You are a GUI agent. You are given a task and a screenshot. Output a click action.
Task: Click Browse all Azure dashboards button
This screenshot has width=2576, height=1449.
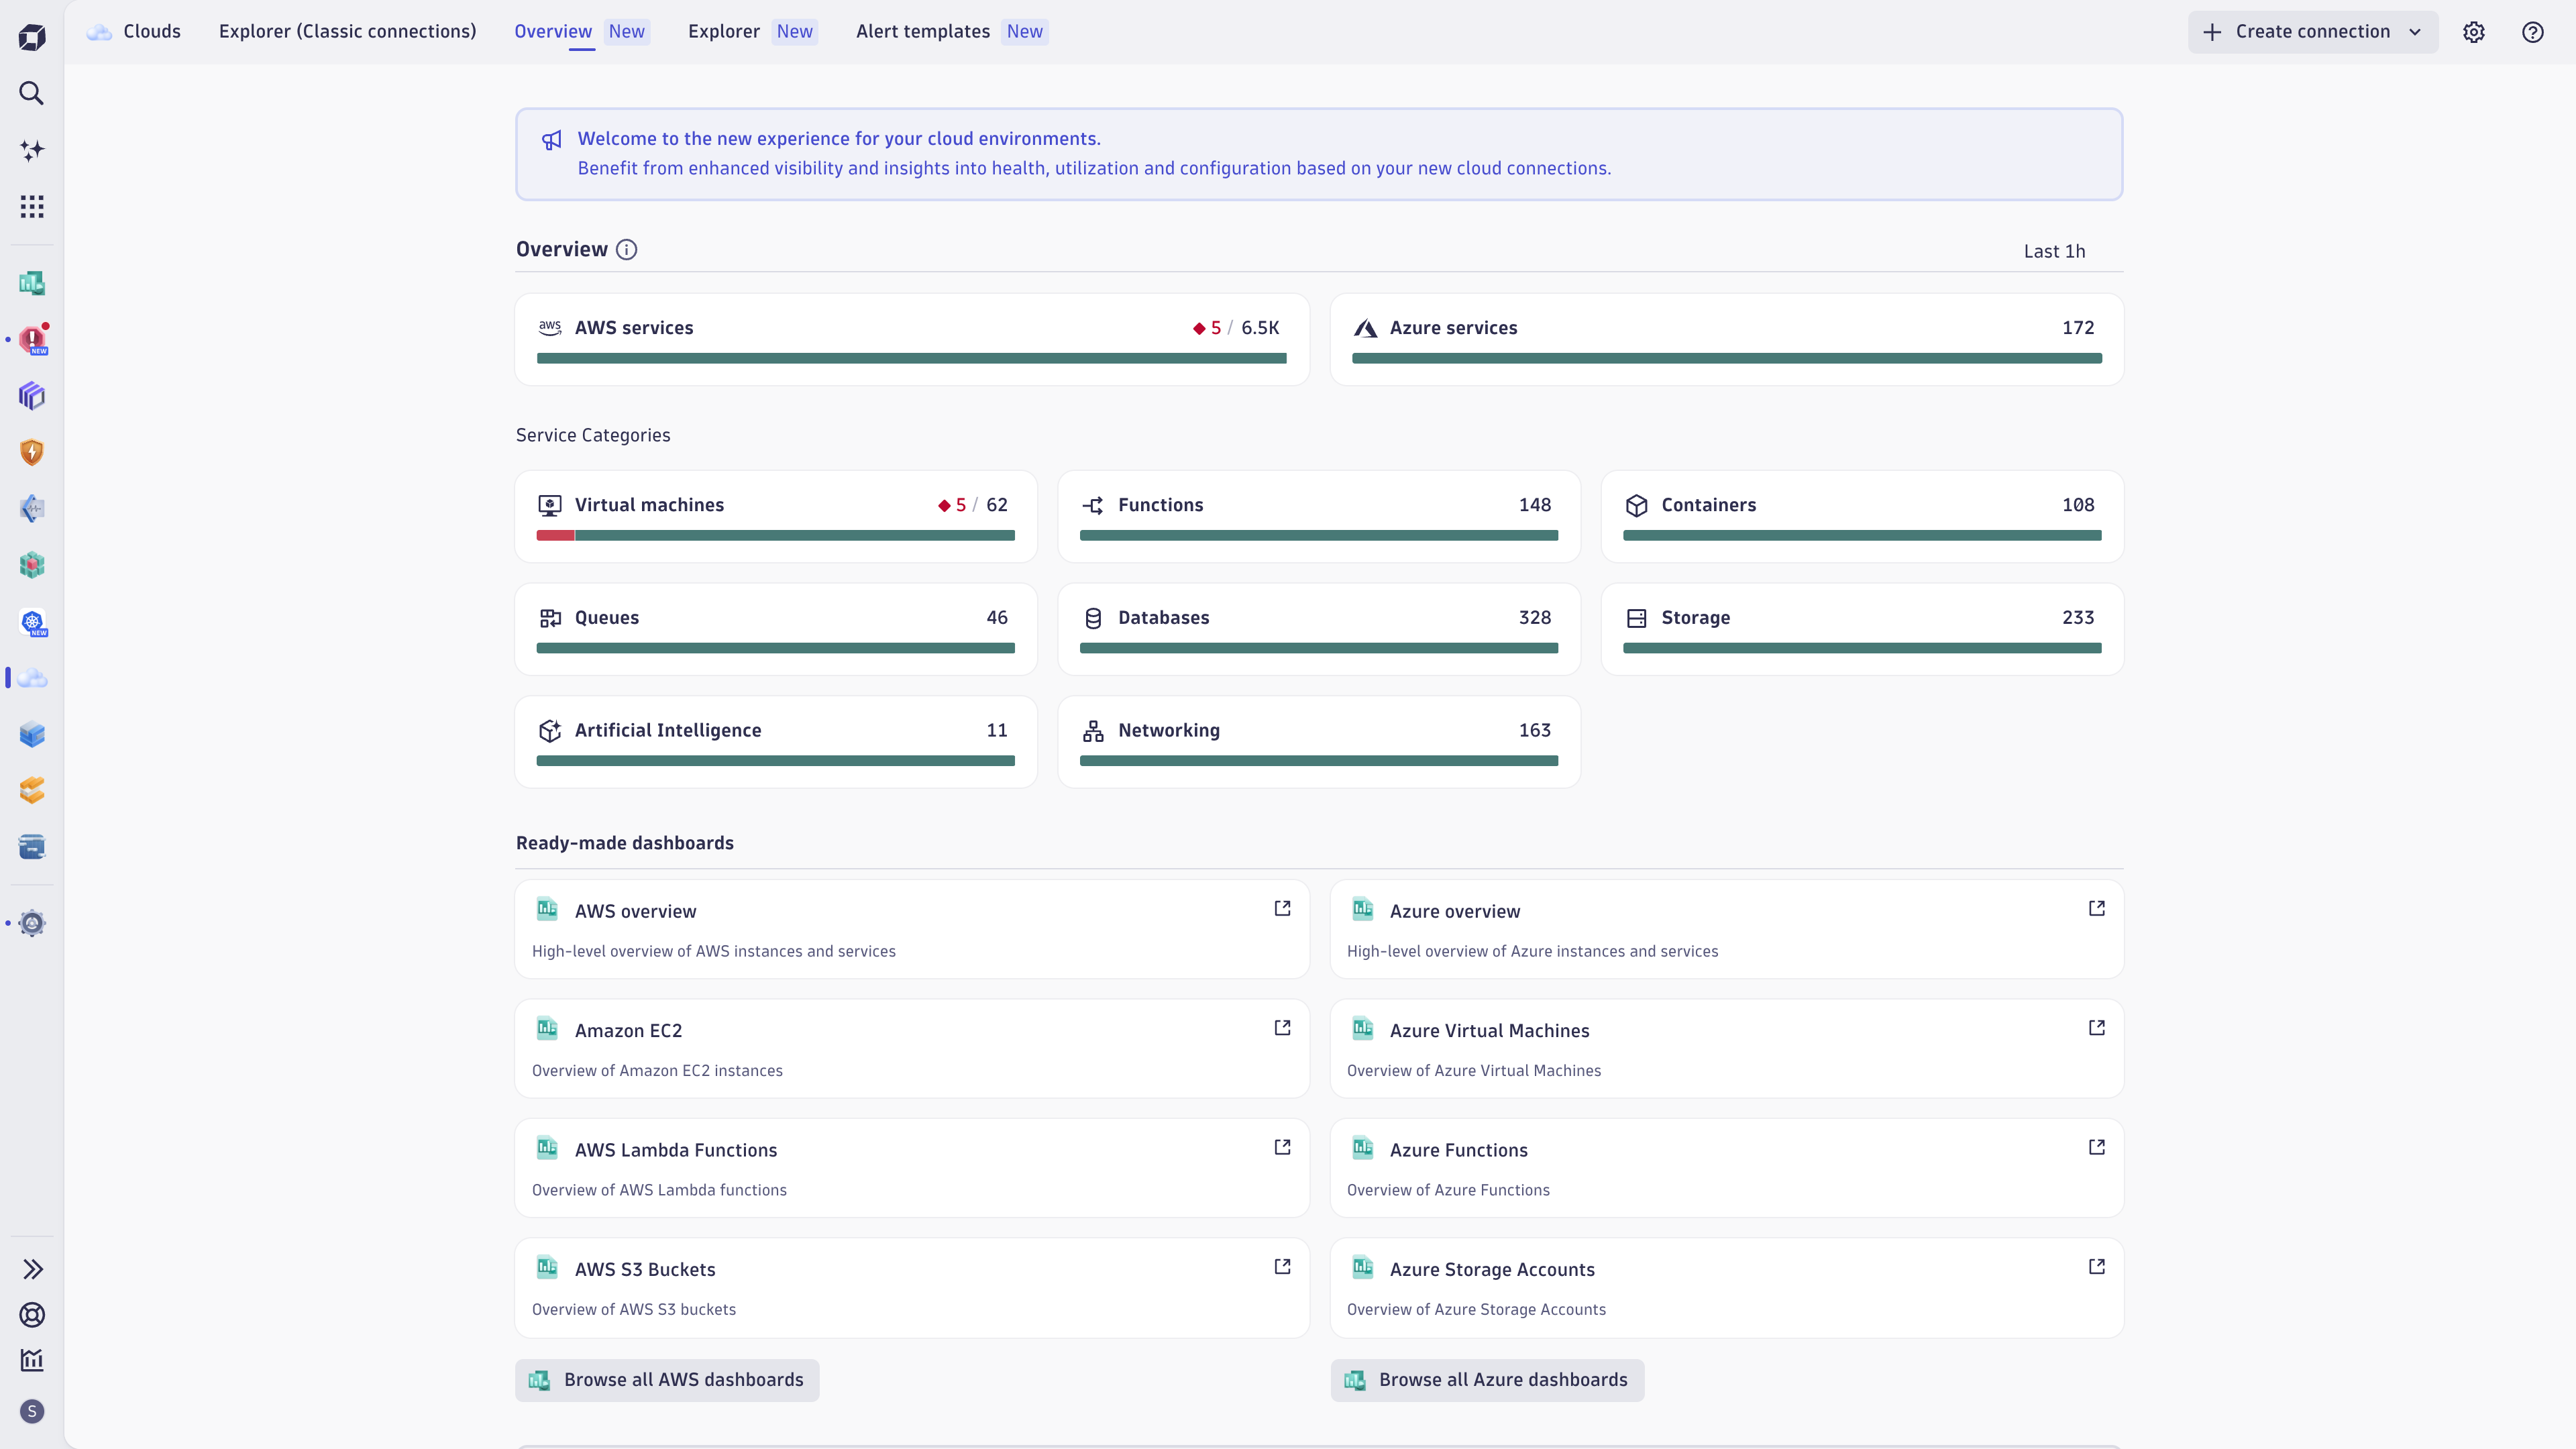(x=1487, y=1380)
